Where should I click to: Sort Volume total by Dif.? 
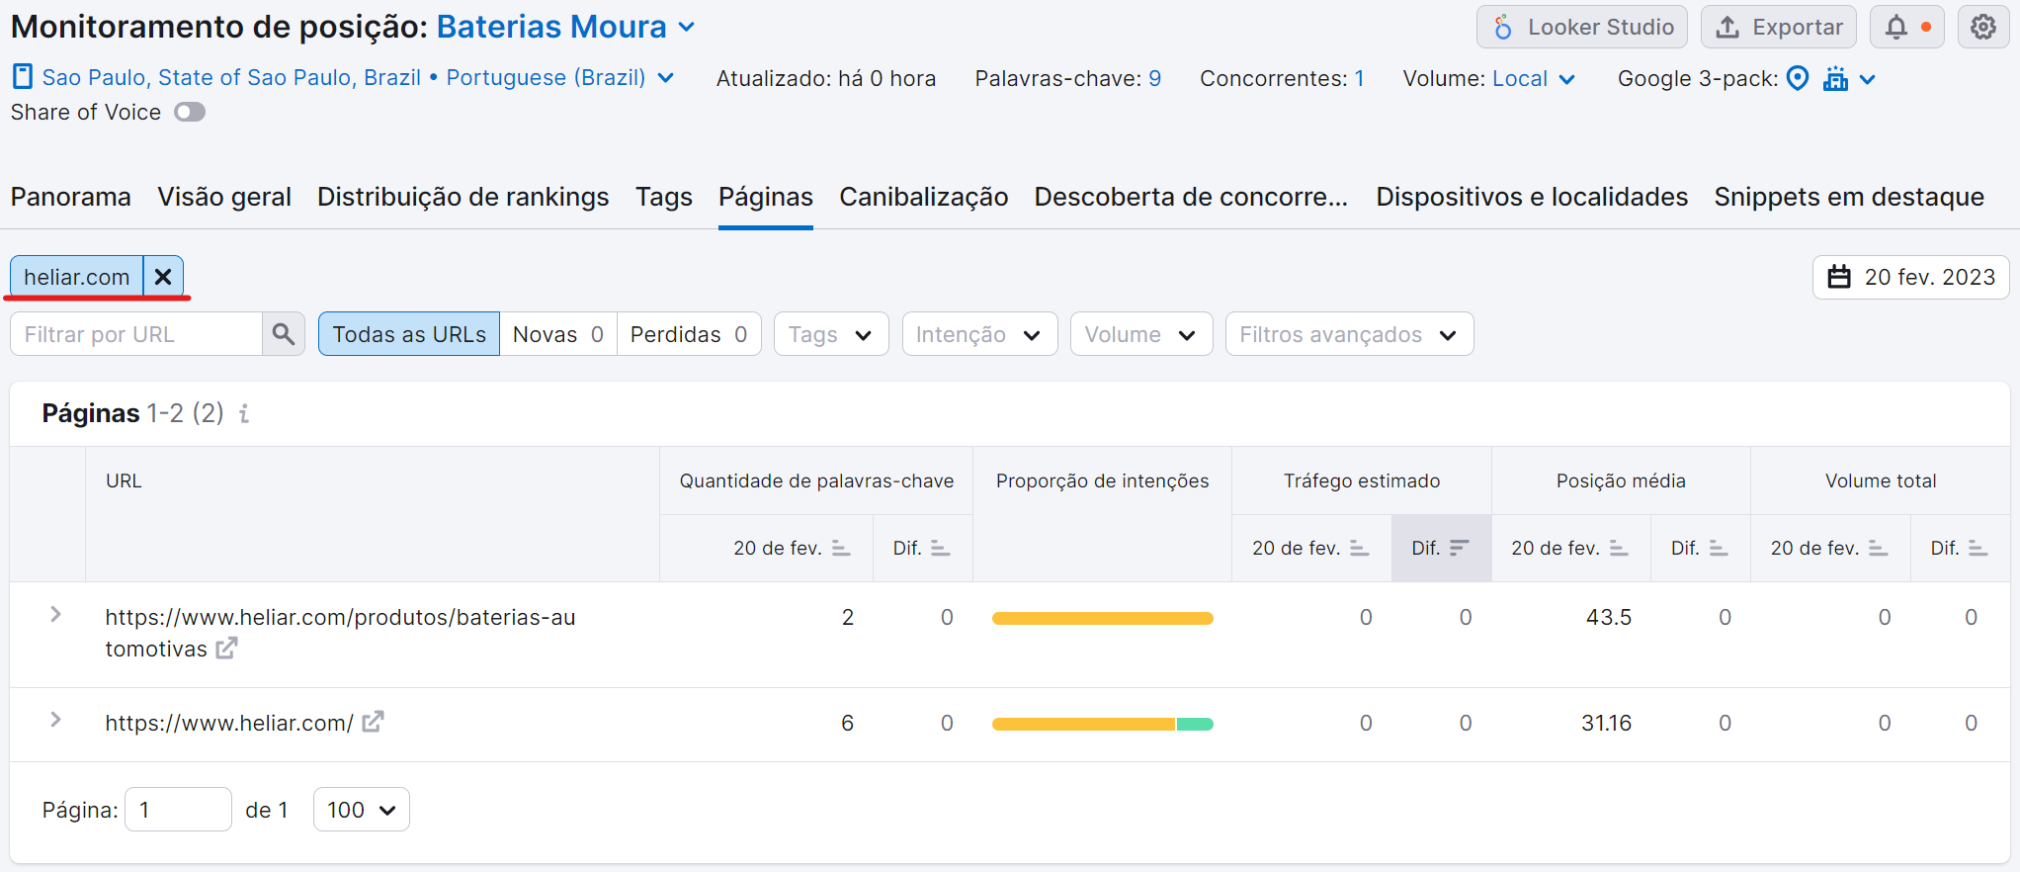pyautogui.click(x=1958, y=548)
